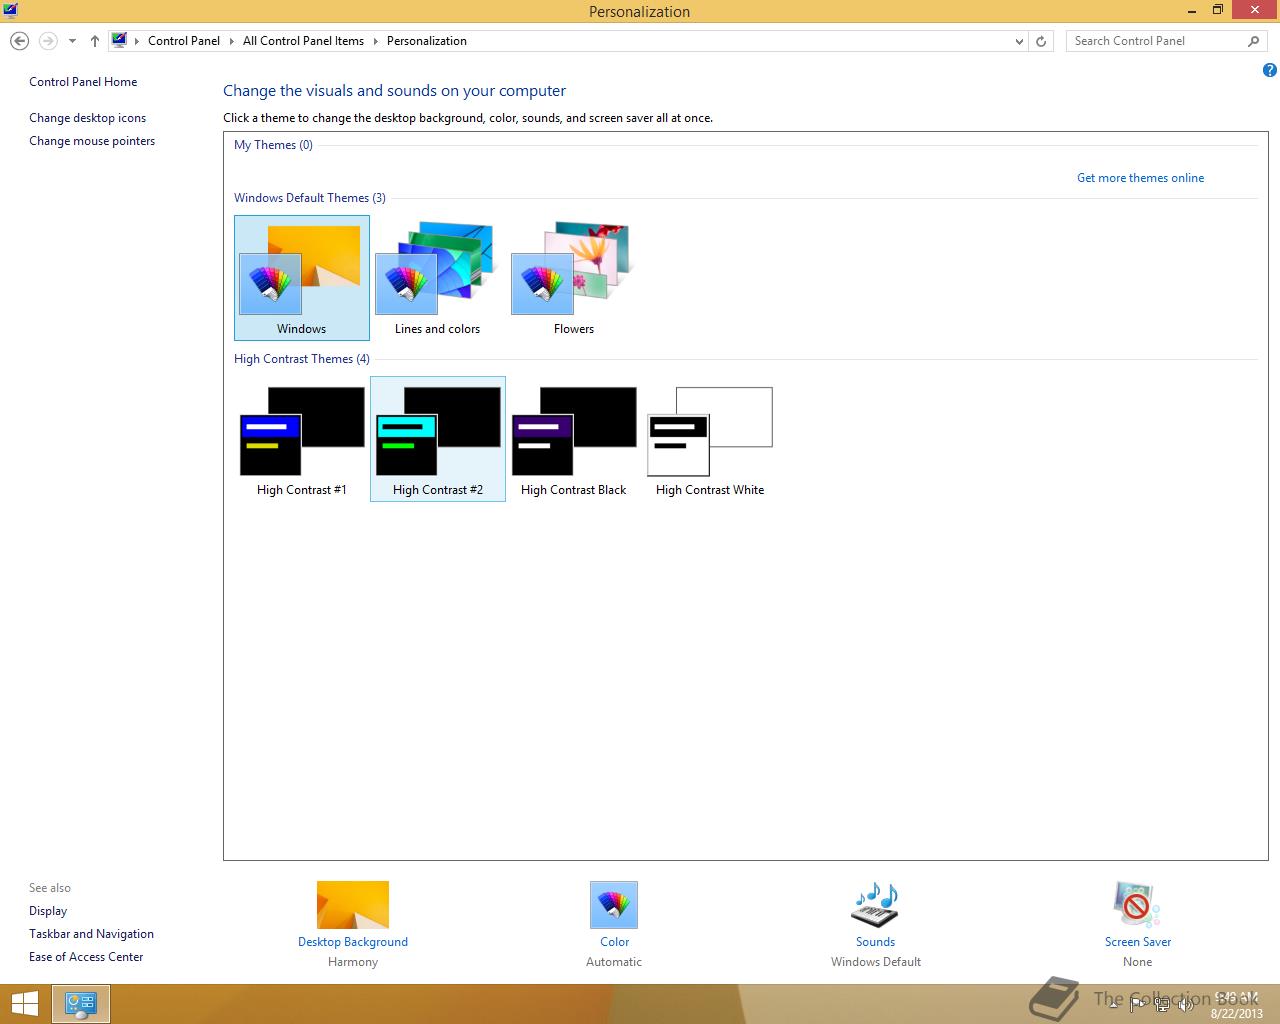Open Ease of Access Center link
1280x1024 pixels.
(86, 957)
